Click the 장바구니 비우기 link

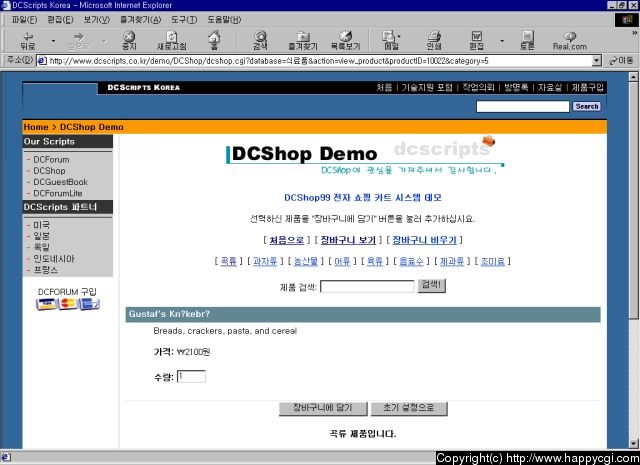(x=424, y=240)
